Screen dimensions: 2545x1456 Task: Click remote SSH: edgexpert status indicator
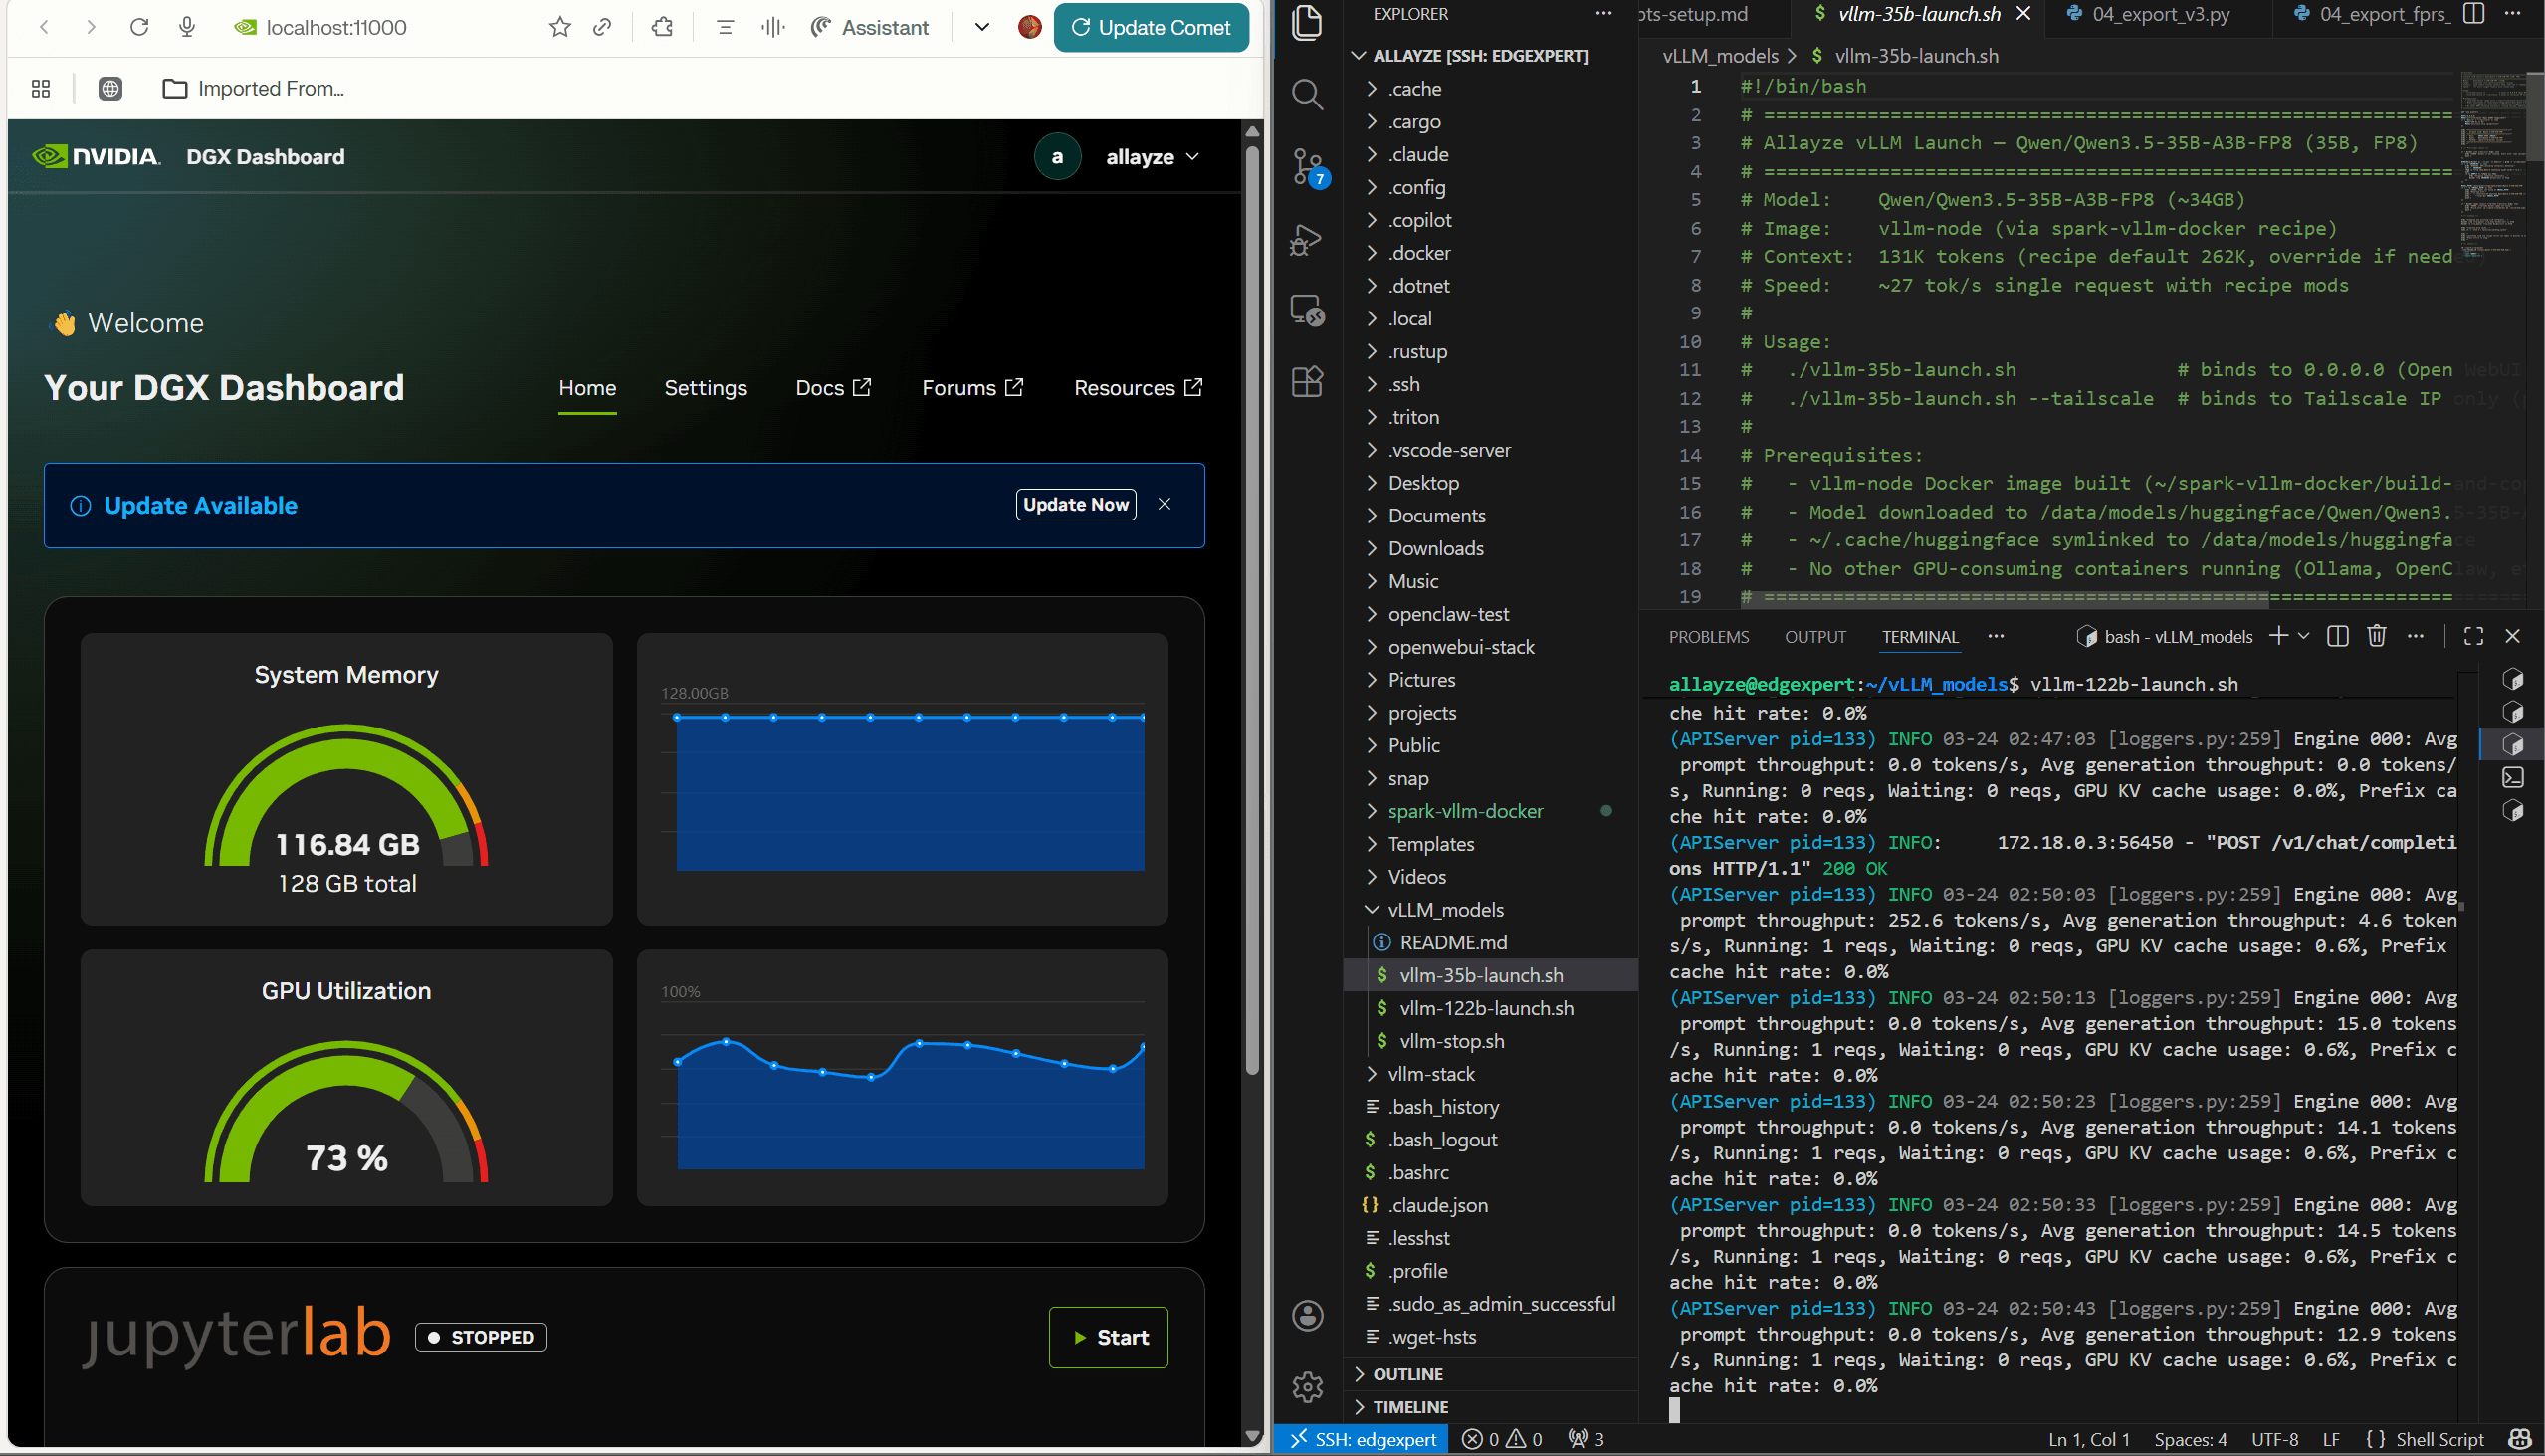pyautogui.click(x=1362, y=1440)
